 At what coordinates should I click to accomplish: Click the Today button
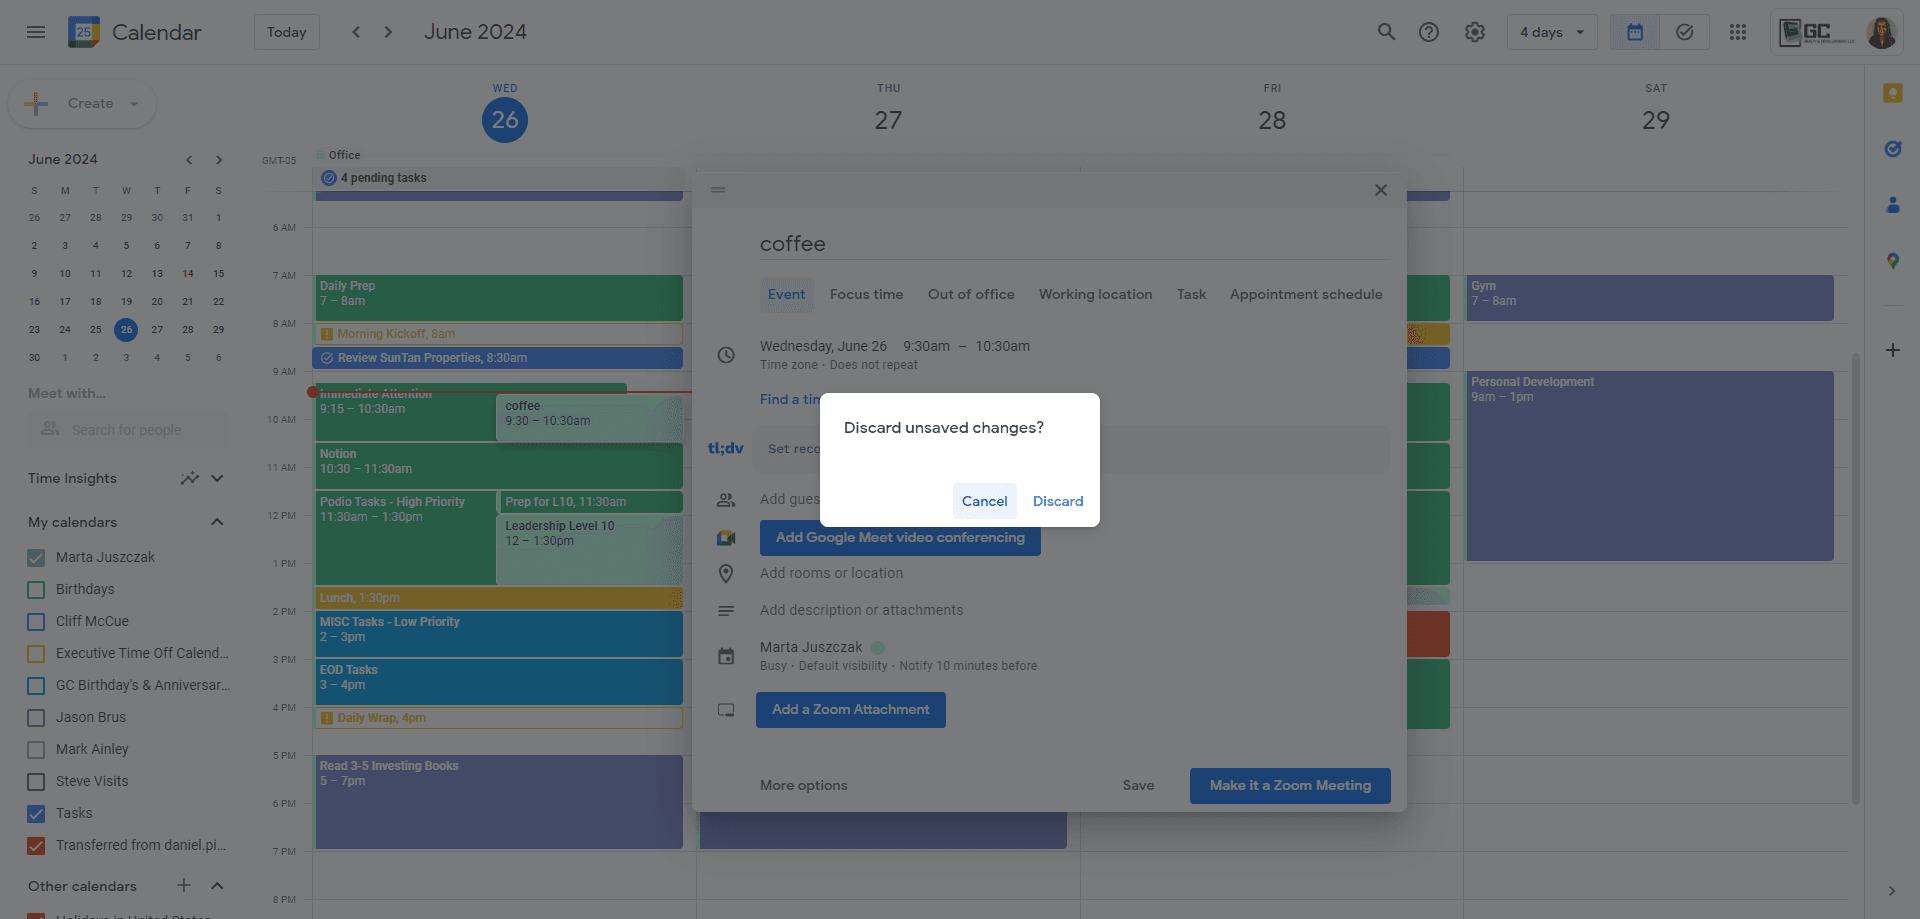(287, 32)
